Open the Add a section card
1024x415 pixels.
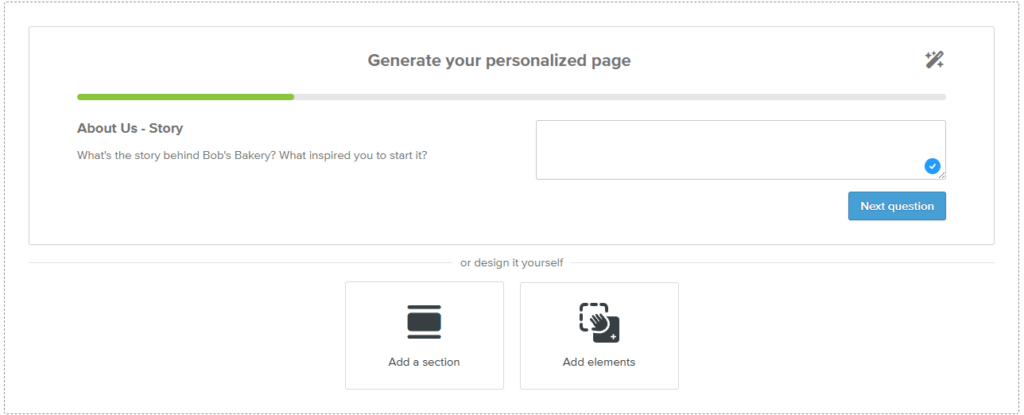[x=424, y=336]
